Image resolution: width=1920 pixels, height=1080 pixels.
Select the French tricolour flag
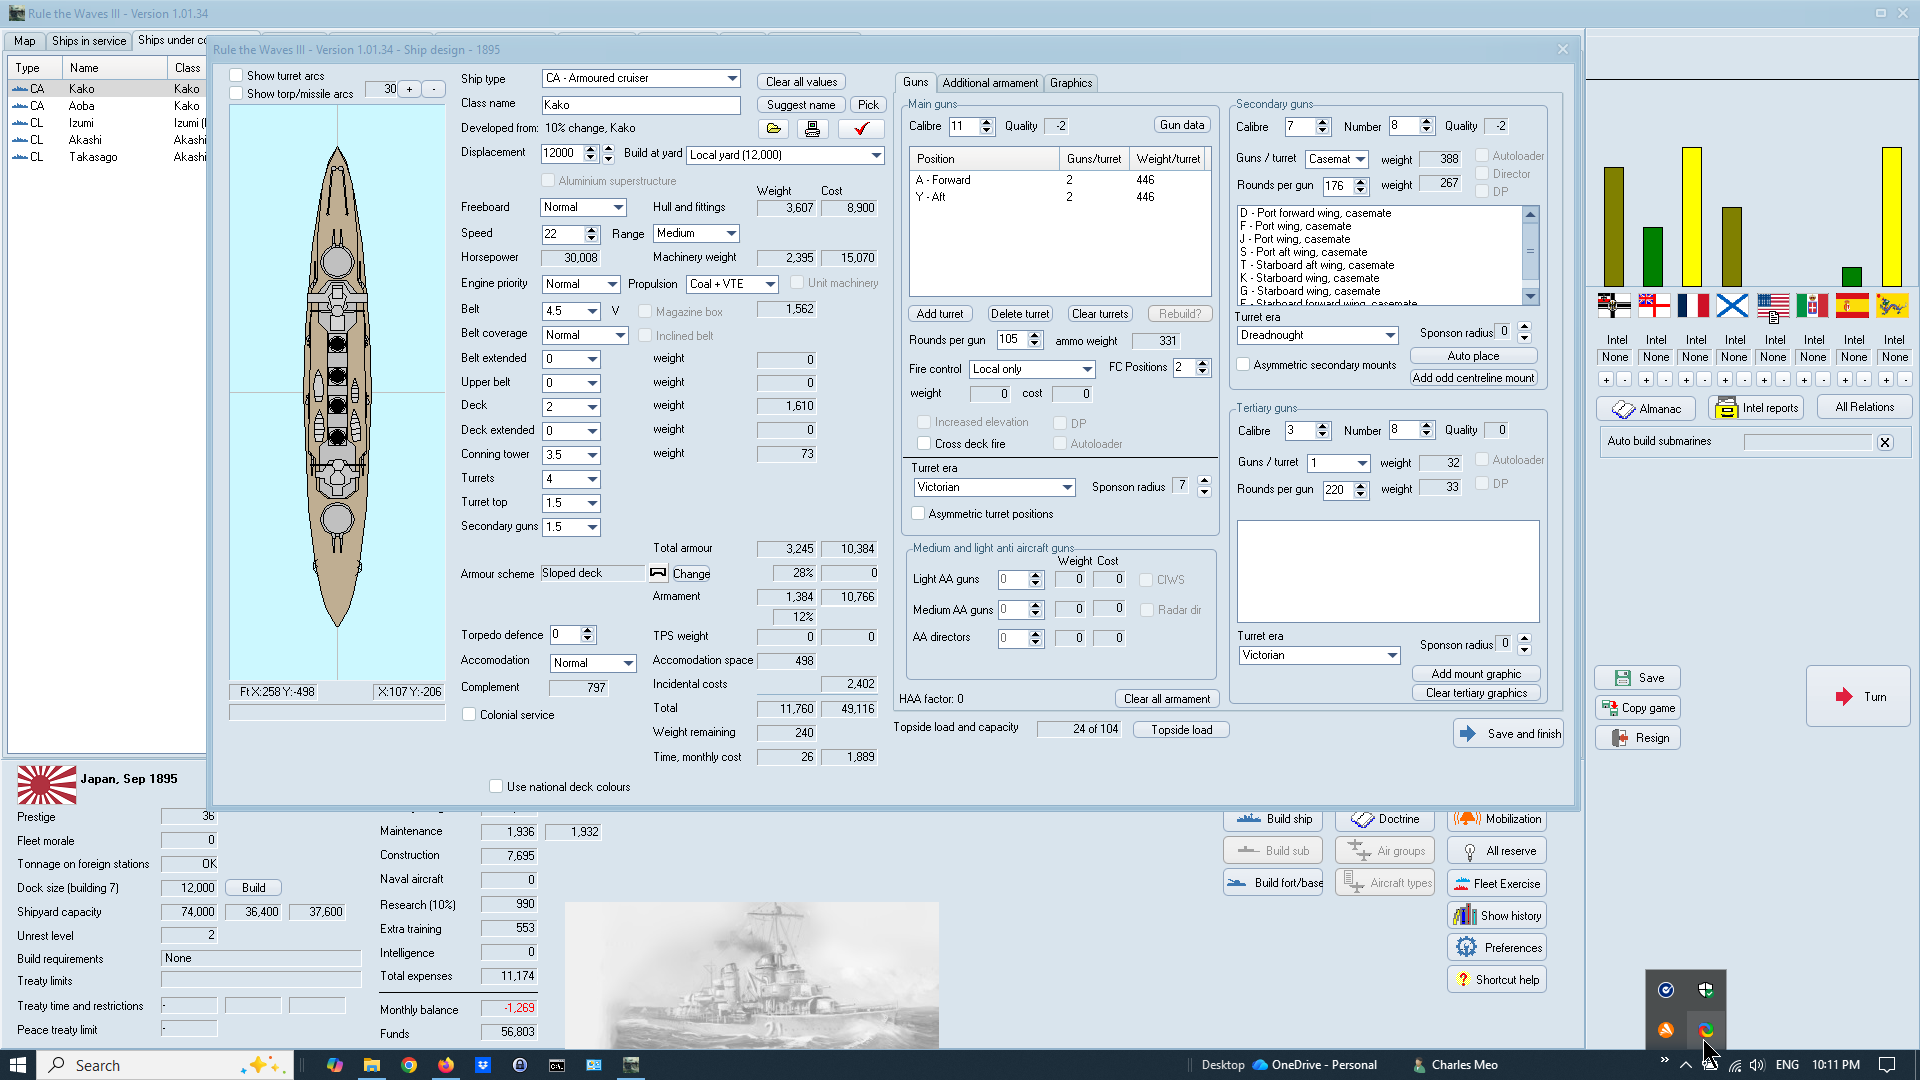[1693, 305]
